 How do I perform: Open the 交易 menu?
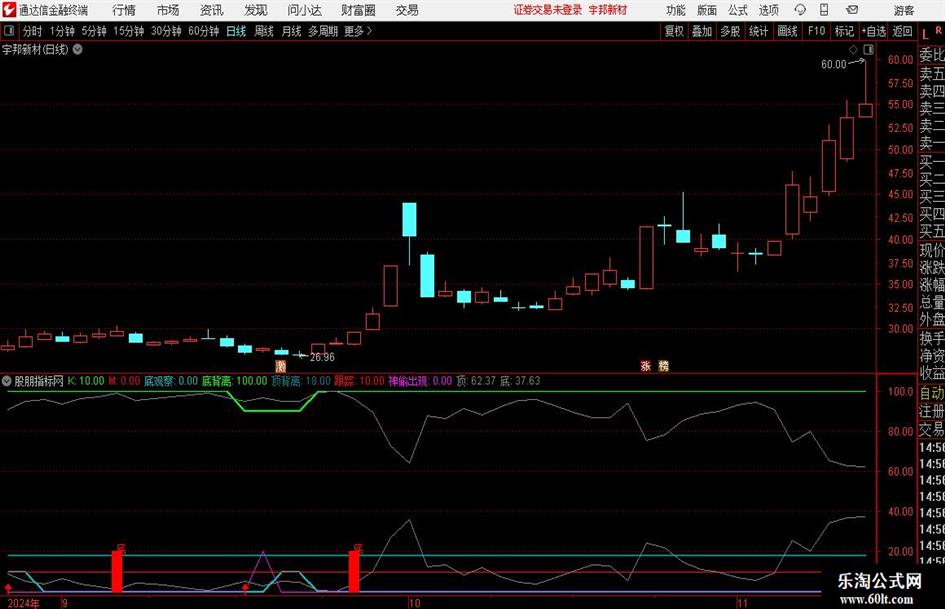(407, 10)
